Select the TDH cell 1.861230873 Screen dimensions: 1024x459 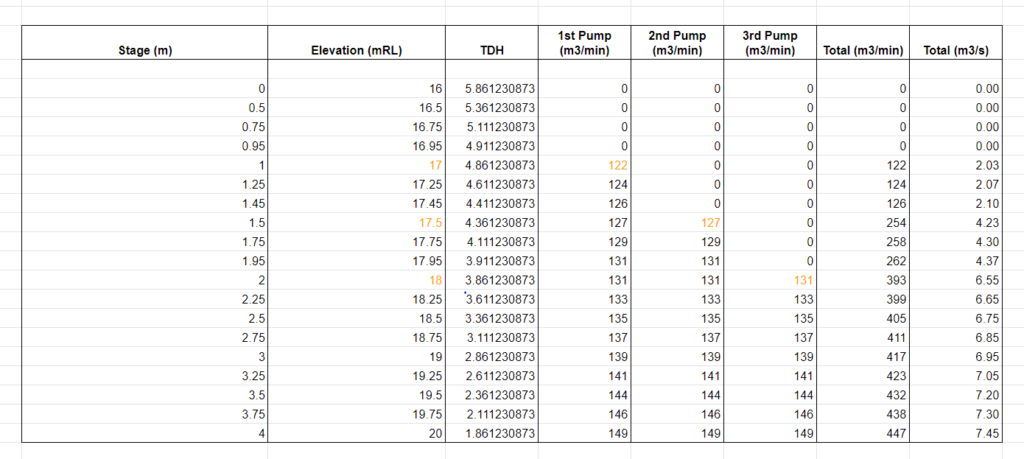[492, 433]
